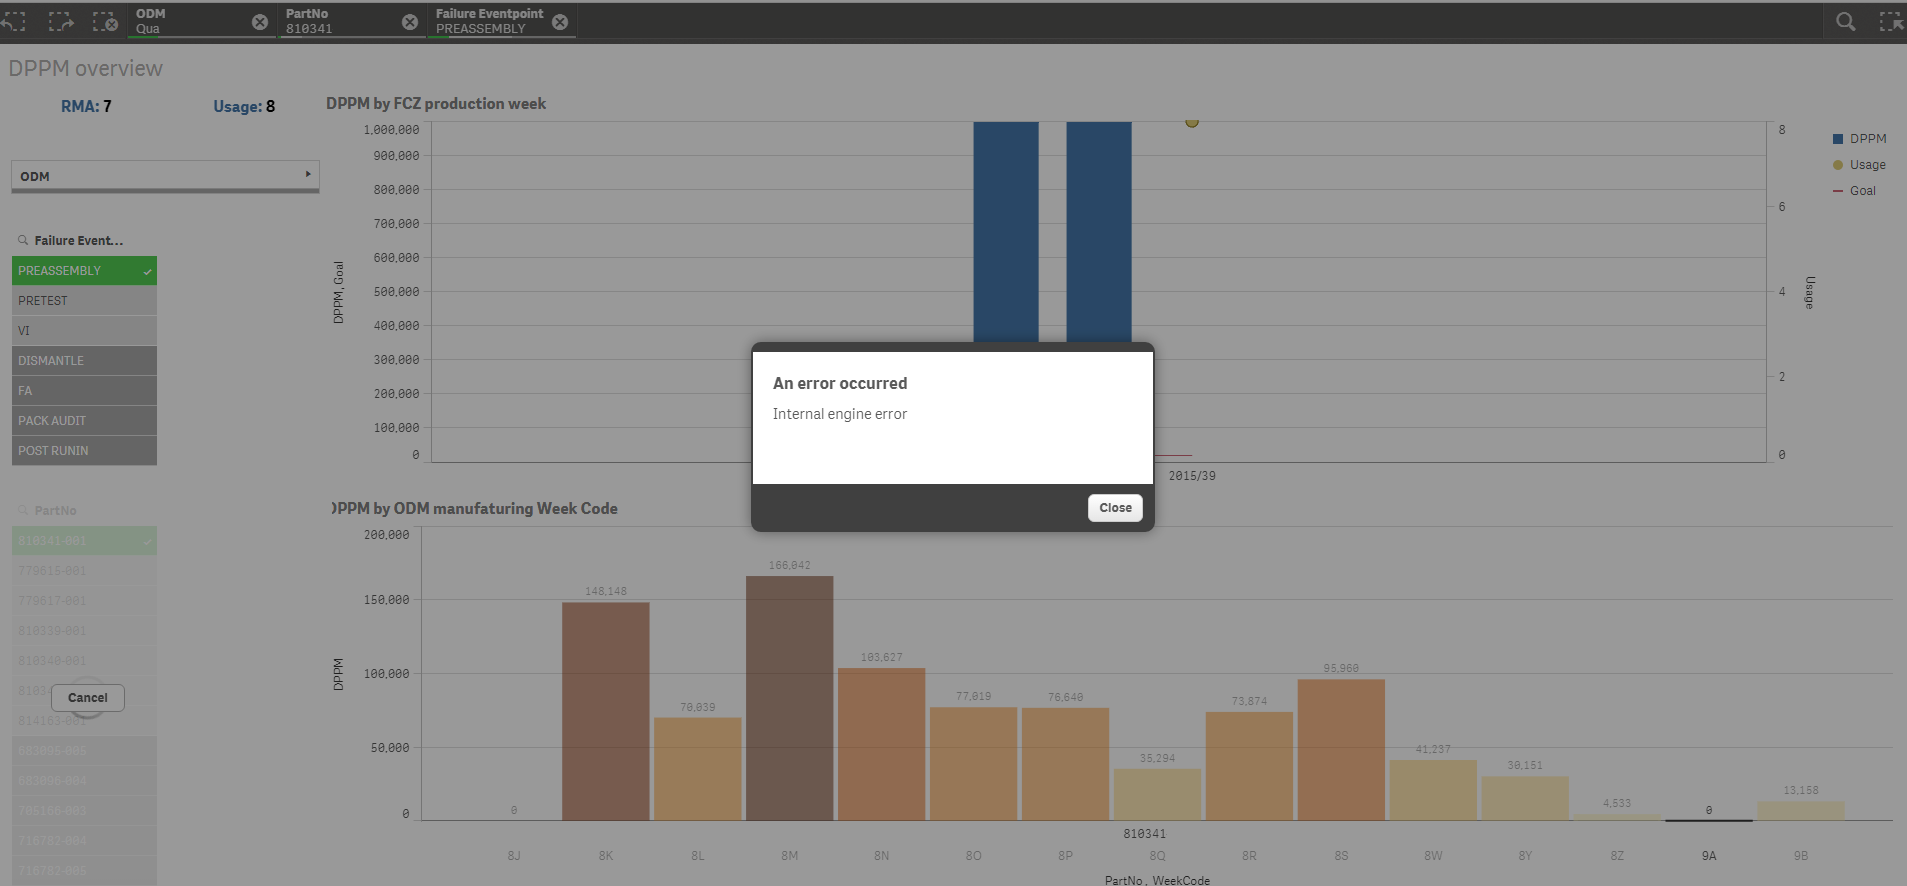Select PRETEST failure event

click(x=84, y=301)
